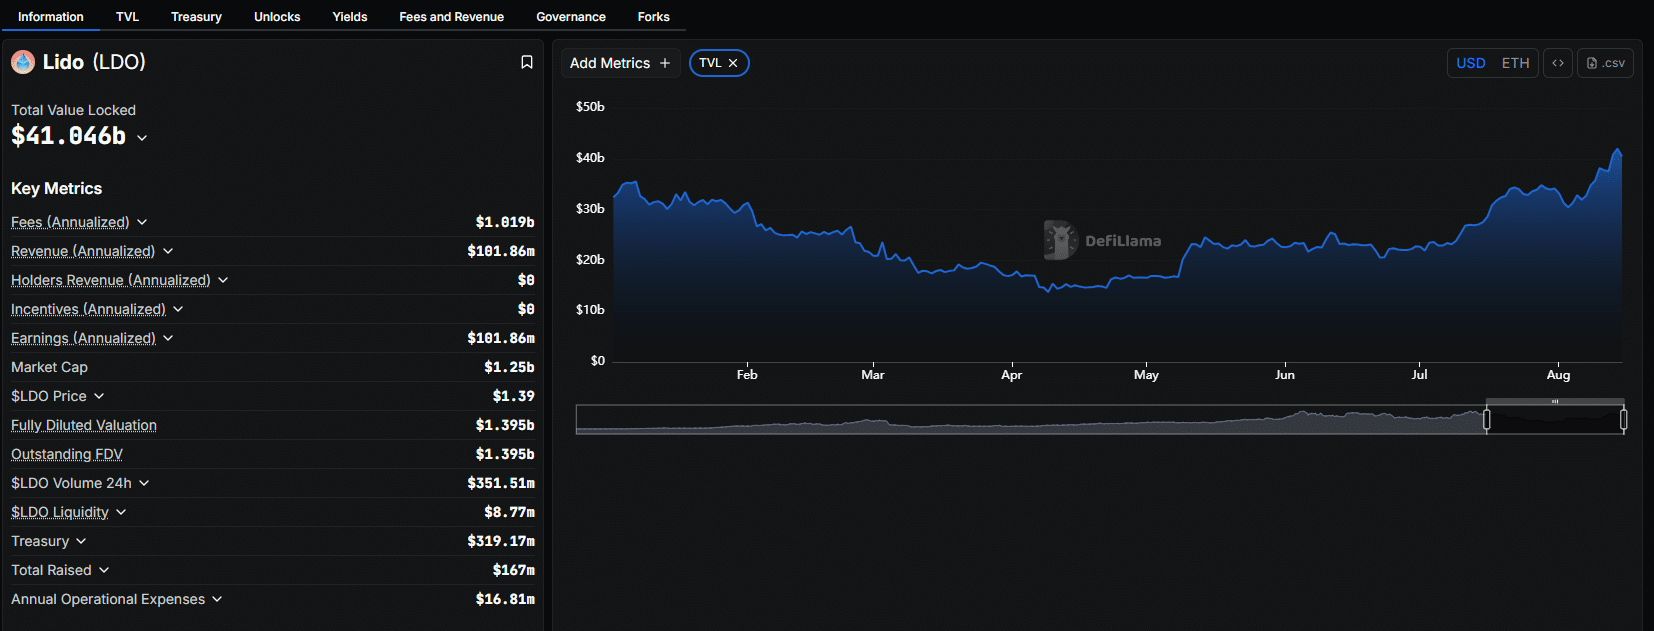The image size is (1654, 631).
Task: Expand the Treasury row
Action: [81, 541]
